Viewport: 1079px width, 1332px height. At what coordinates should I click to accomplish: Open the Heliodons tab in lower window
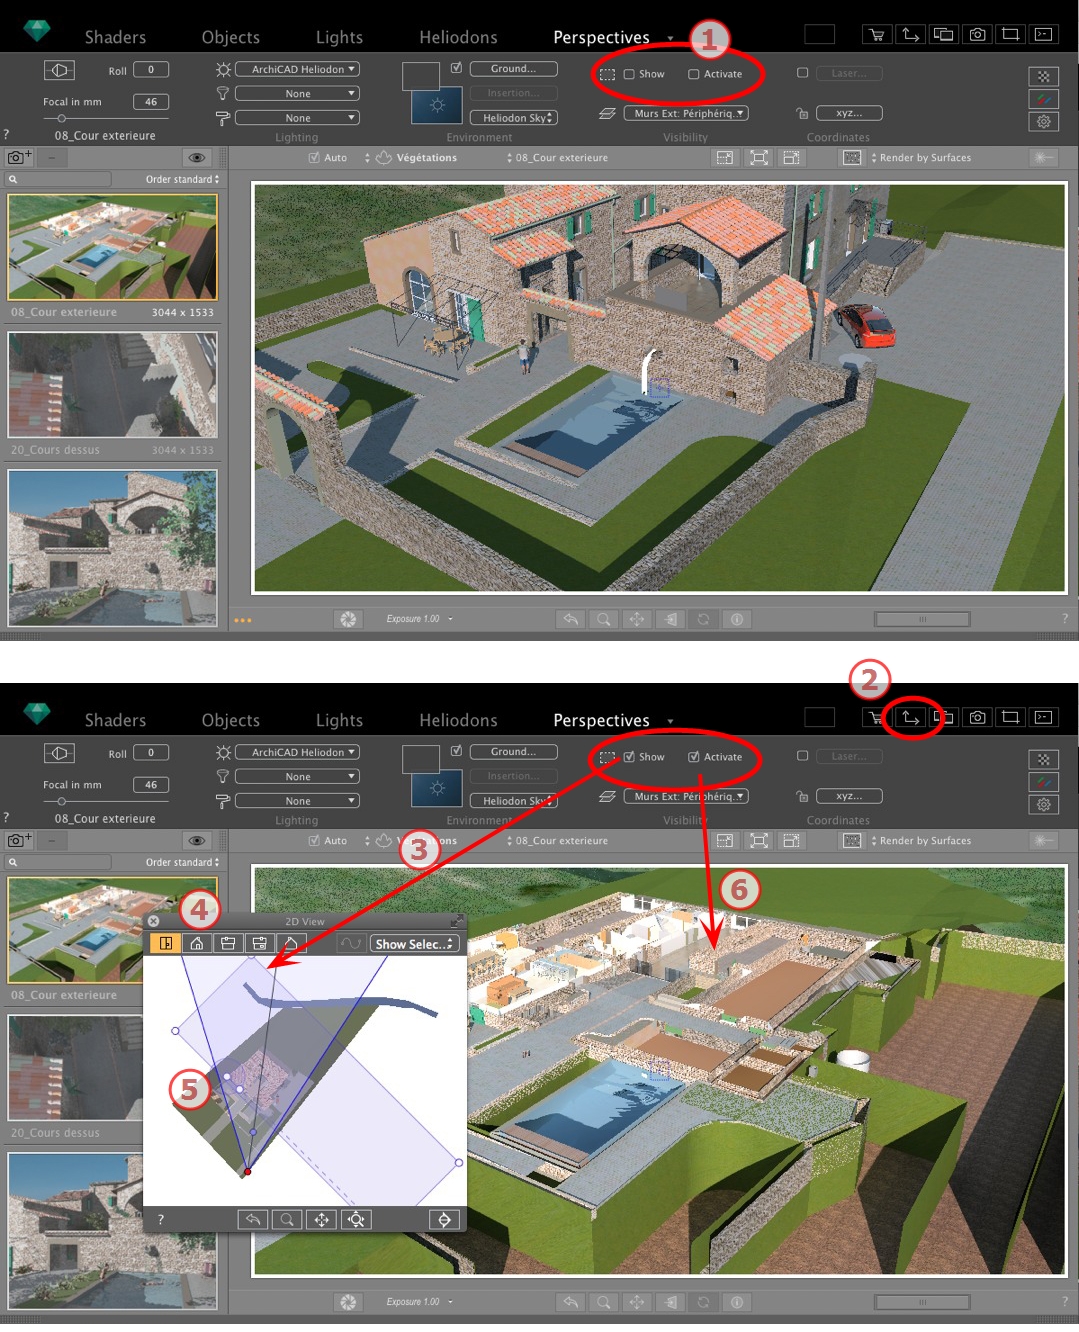coord(458,720)
